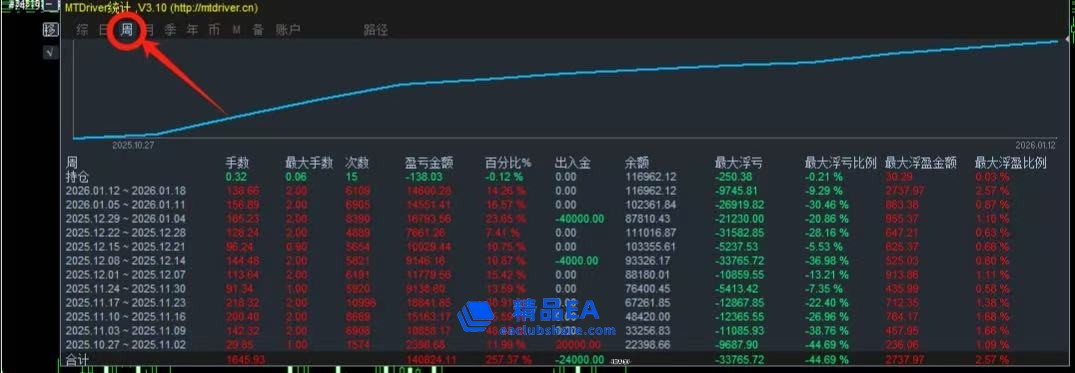
Task: Open the 备 tab
Action: pos(258,29)
